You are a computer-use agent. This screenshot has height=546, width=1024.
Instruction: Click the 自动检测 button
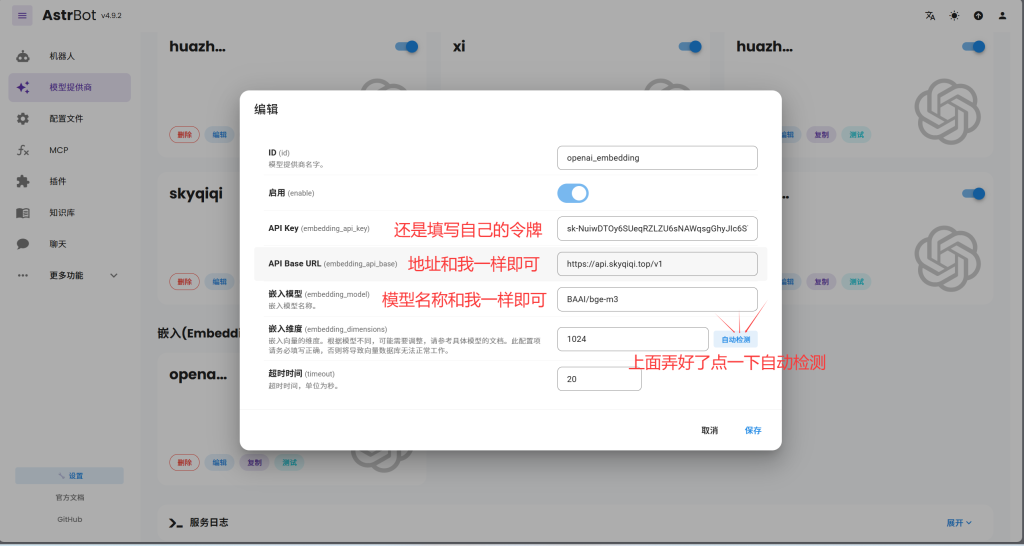pyautogui.click(x=735, y=340)
